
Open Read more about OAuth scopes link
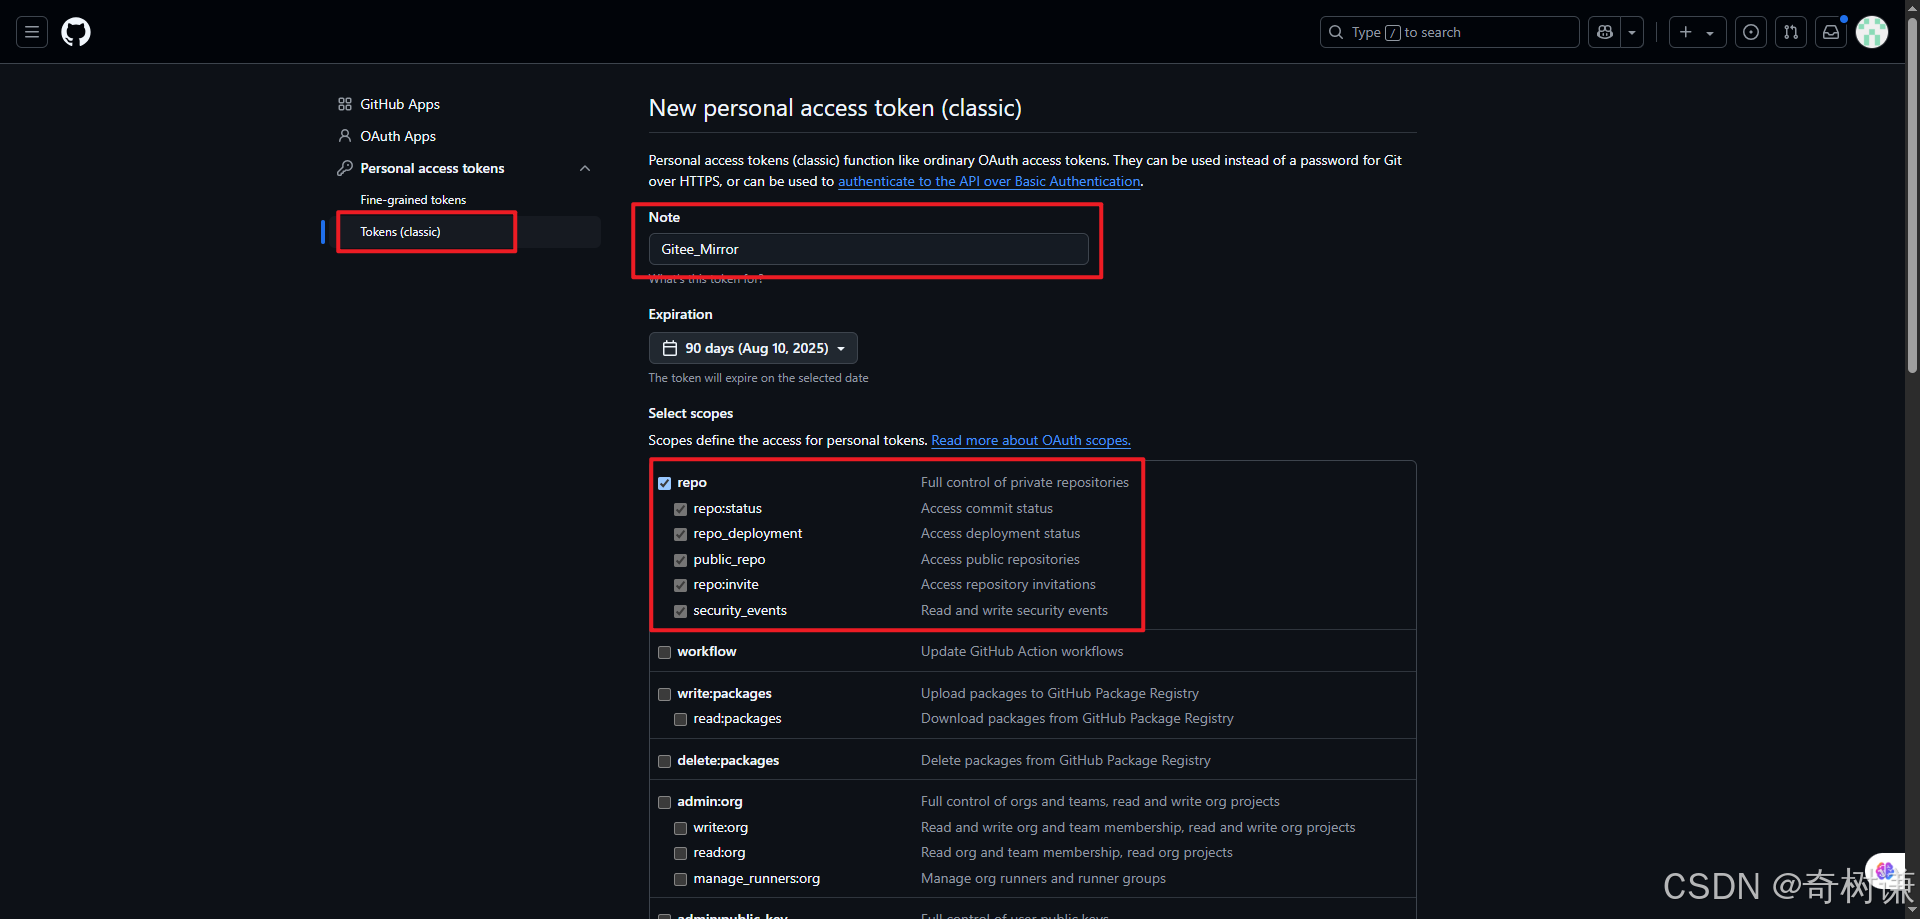(1031, 440)
